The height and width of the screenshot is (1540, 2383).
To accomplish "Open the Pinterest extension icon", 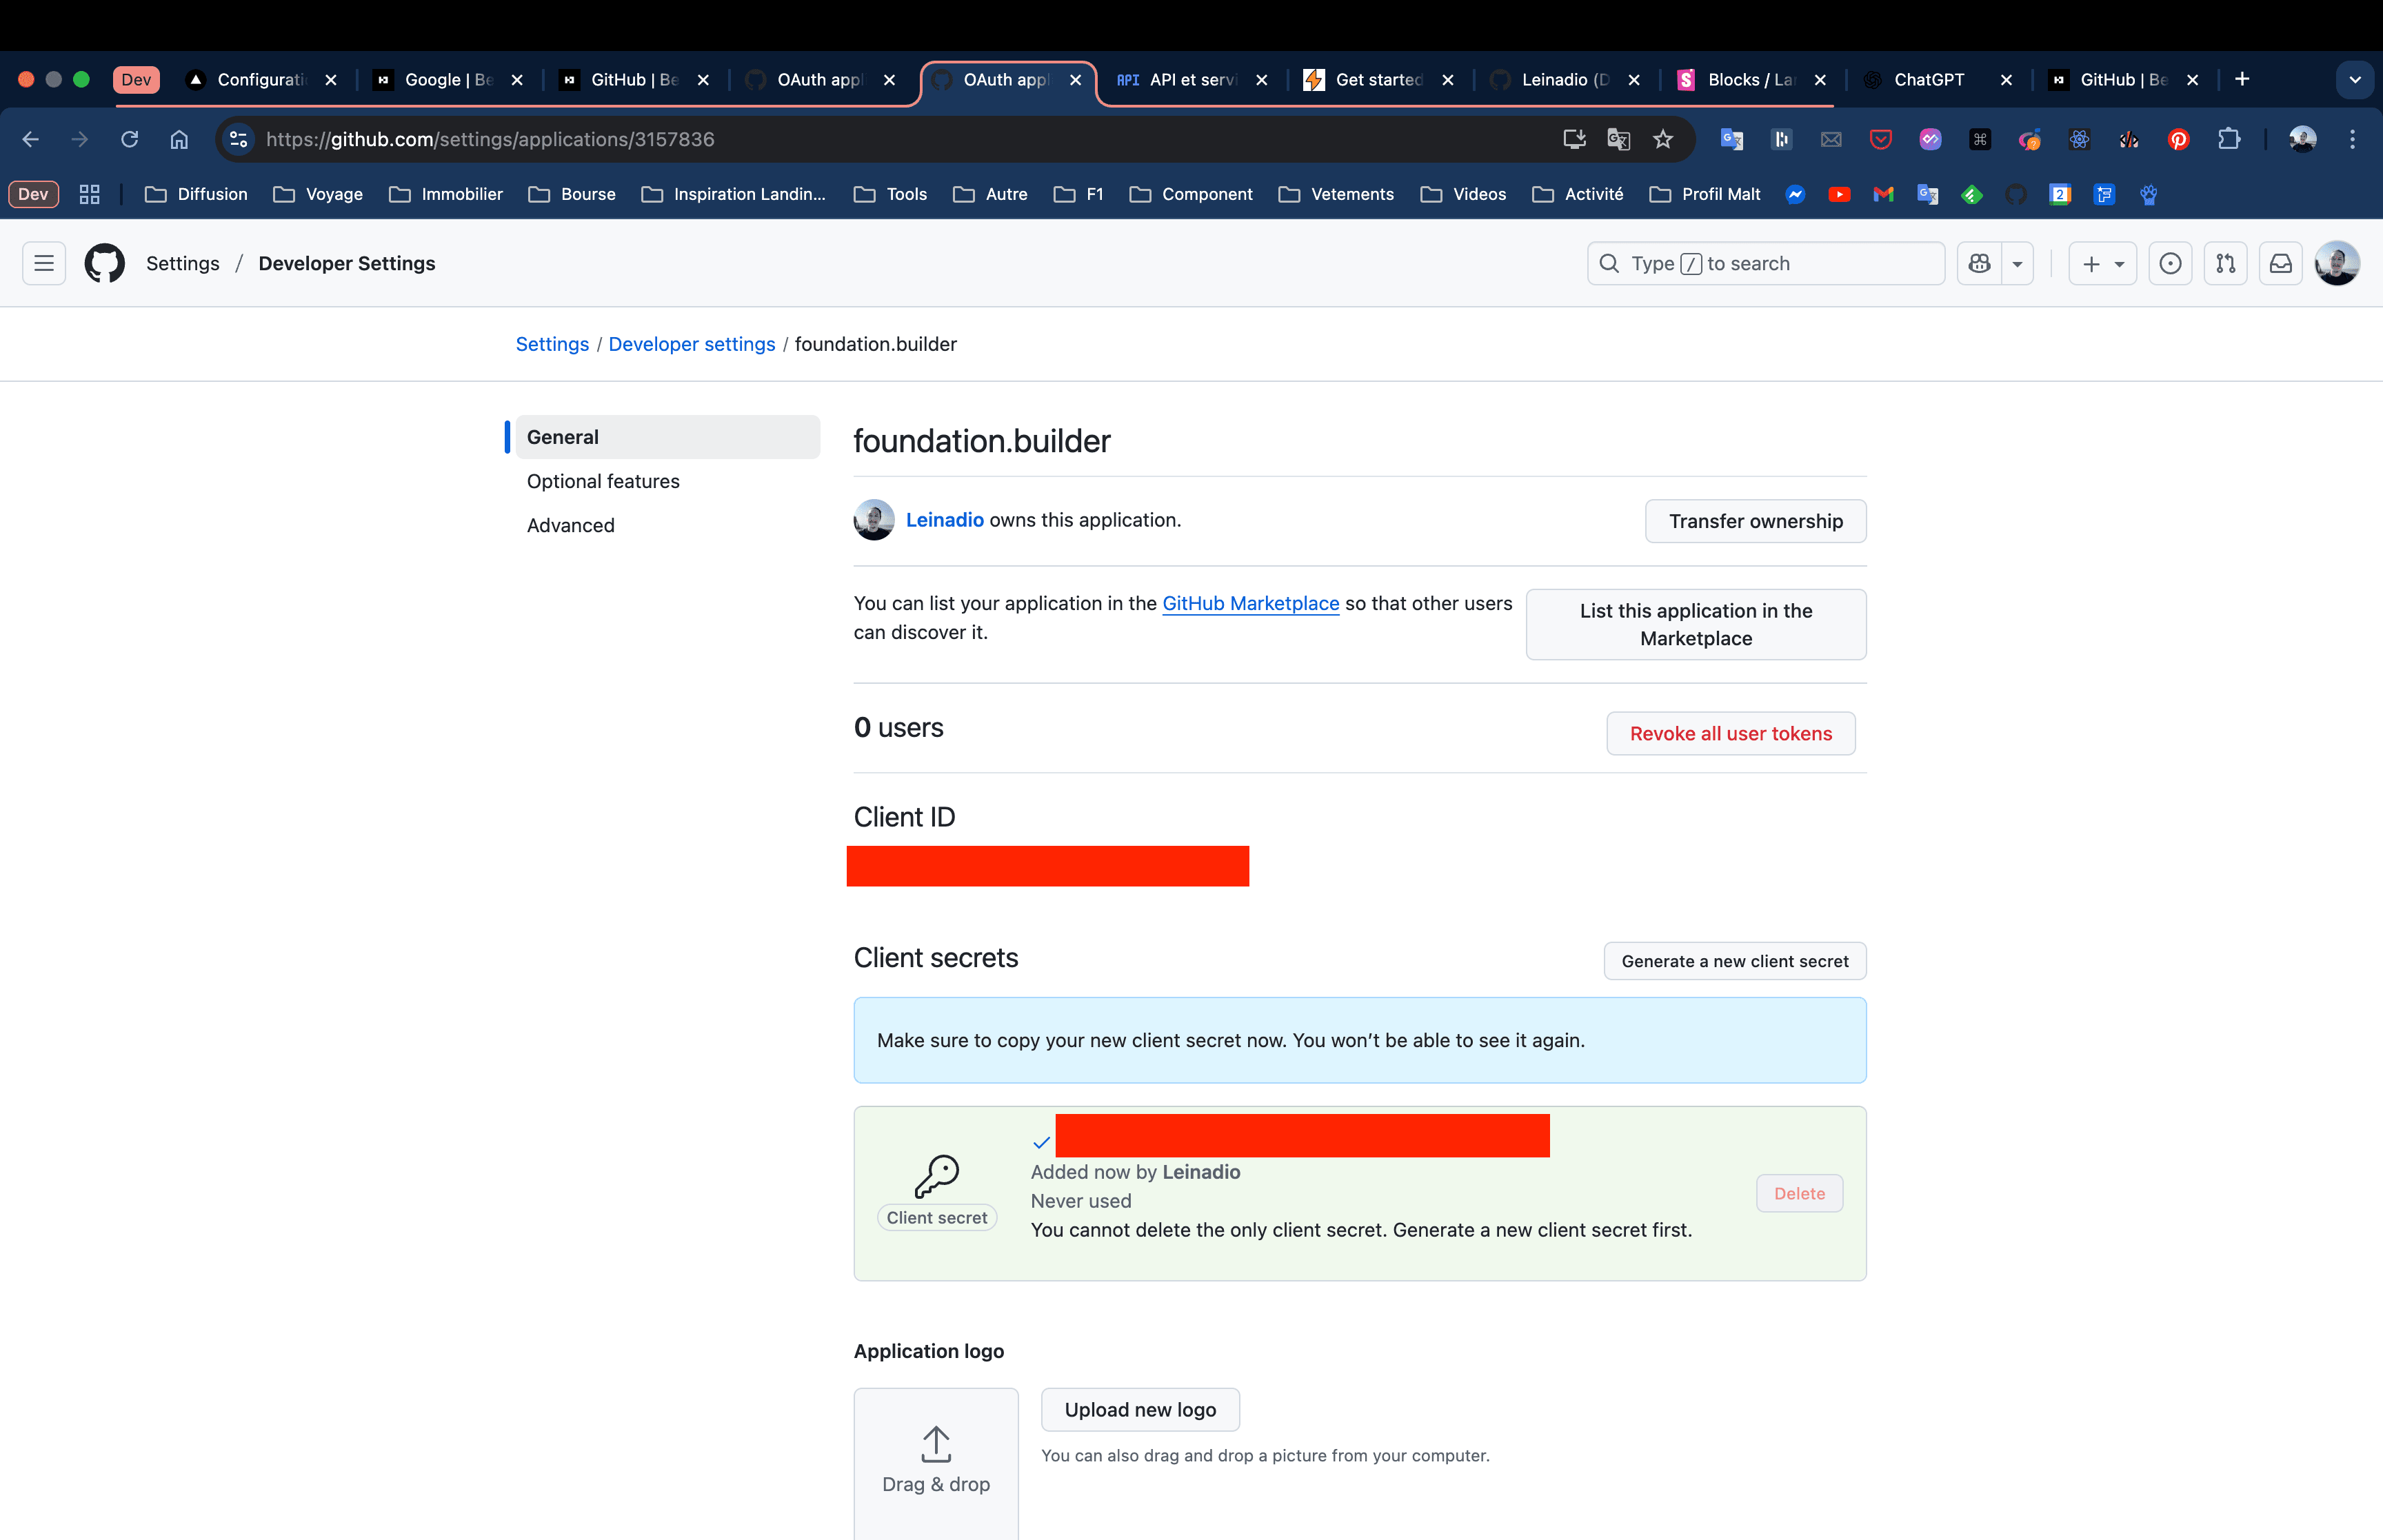I will [2178, 139].
